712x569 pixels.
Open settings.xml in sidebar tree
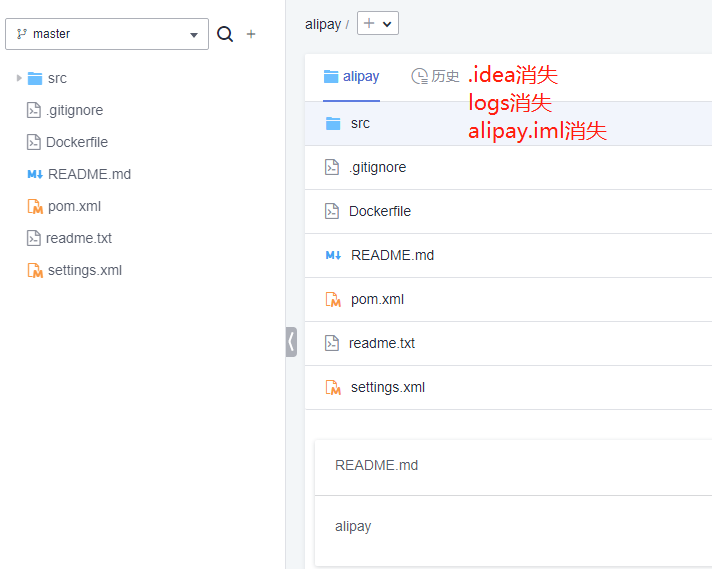coord(85,270)
